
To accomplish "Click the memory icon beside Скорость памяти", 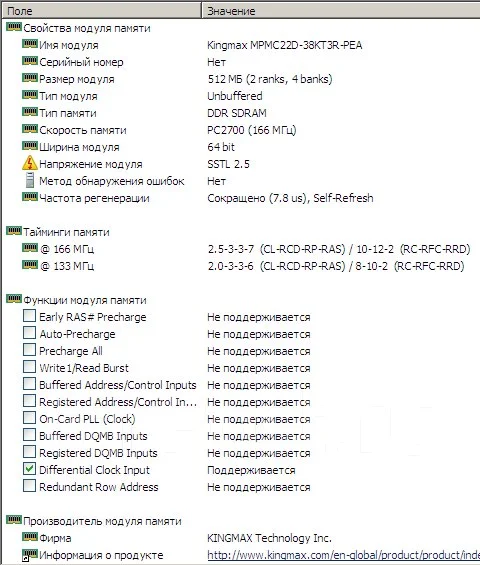I will click(x=30, y=129).
